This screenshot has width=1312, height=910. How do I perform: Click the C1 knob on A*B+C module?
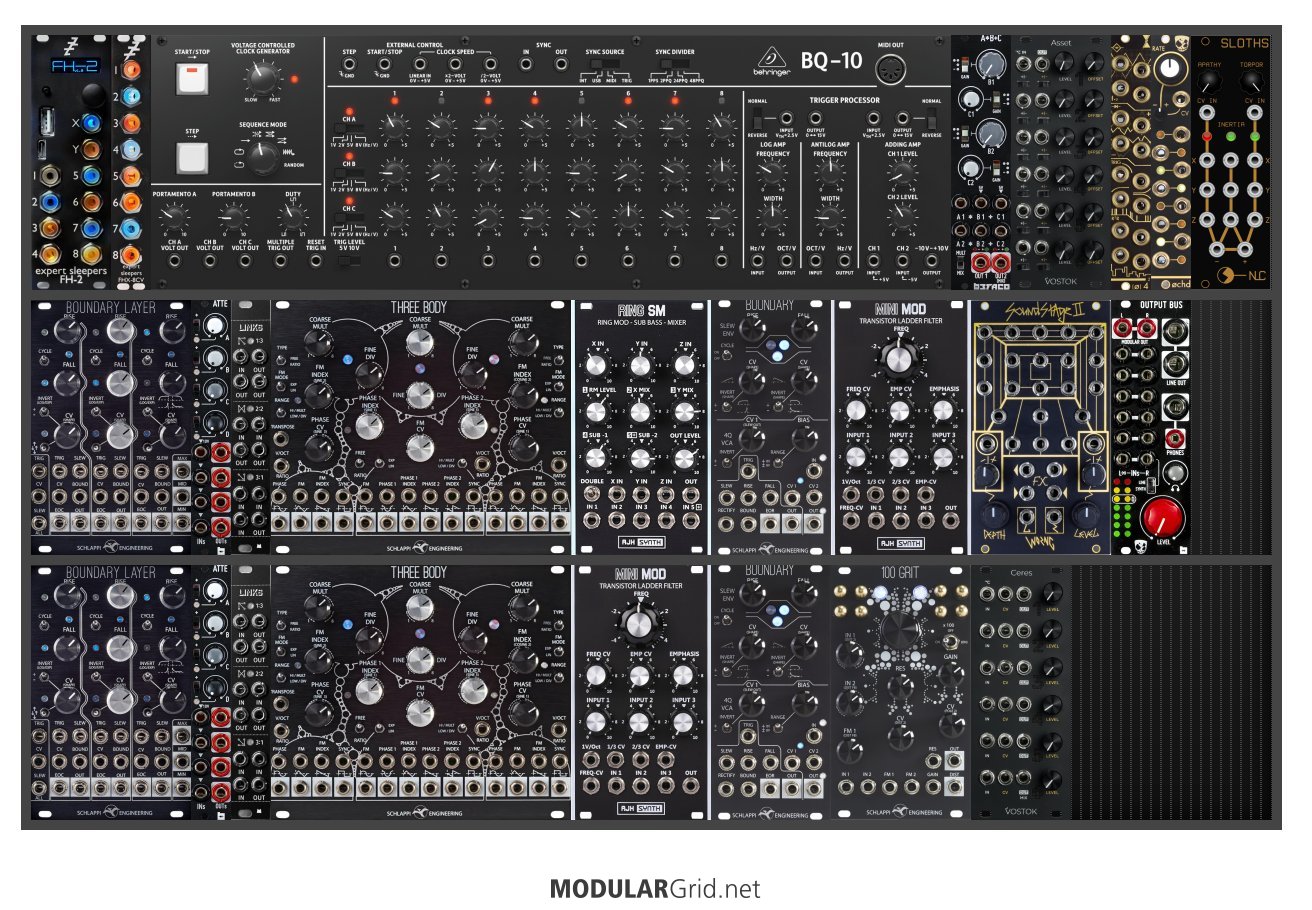pyautogui.click(x=969, y=100)
